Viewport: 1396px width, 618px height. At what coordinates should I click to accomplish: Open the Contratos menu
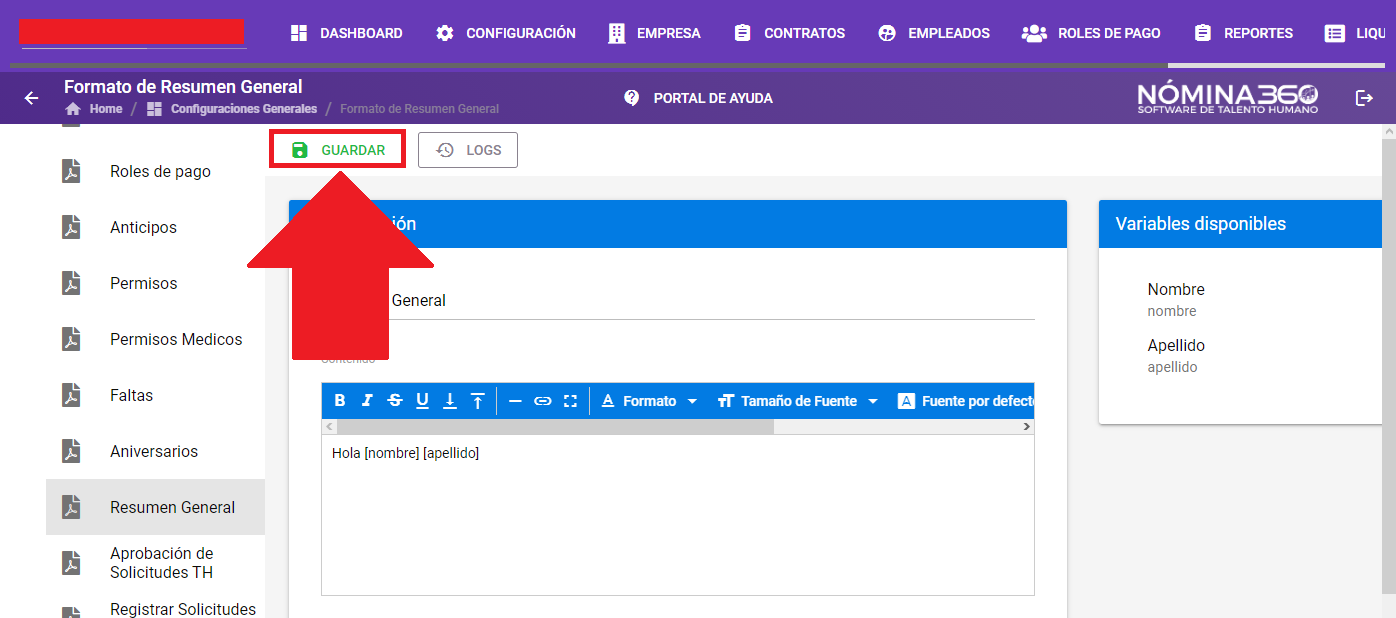(x=789, y=33)
